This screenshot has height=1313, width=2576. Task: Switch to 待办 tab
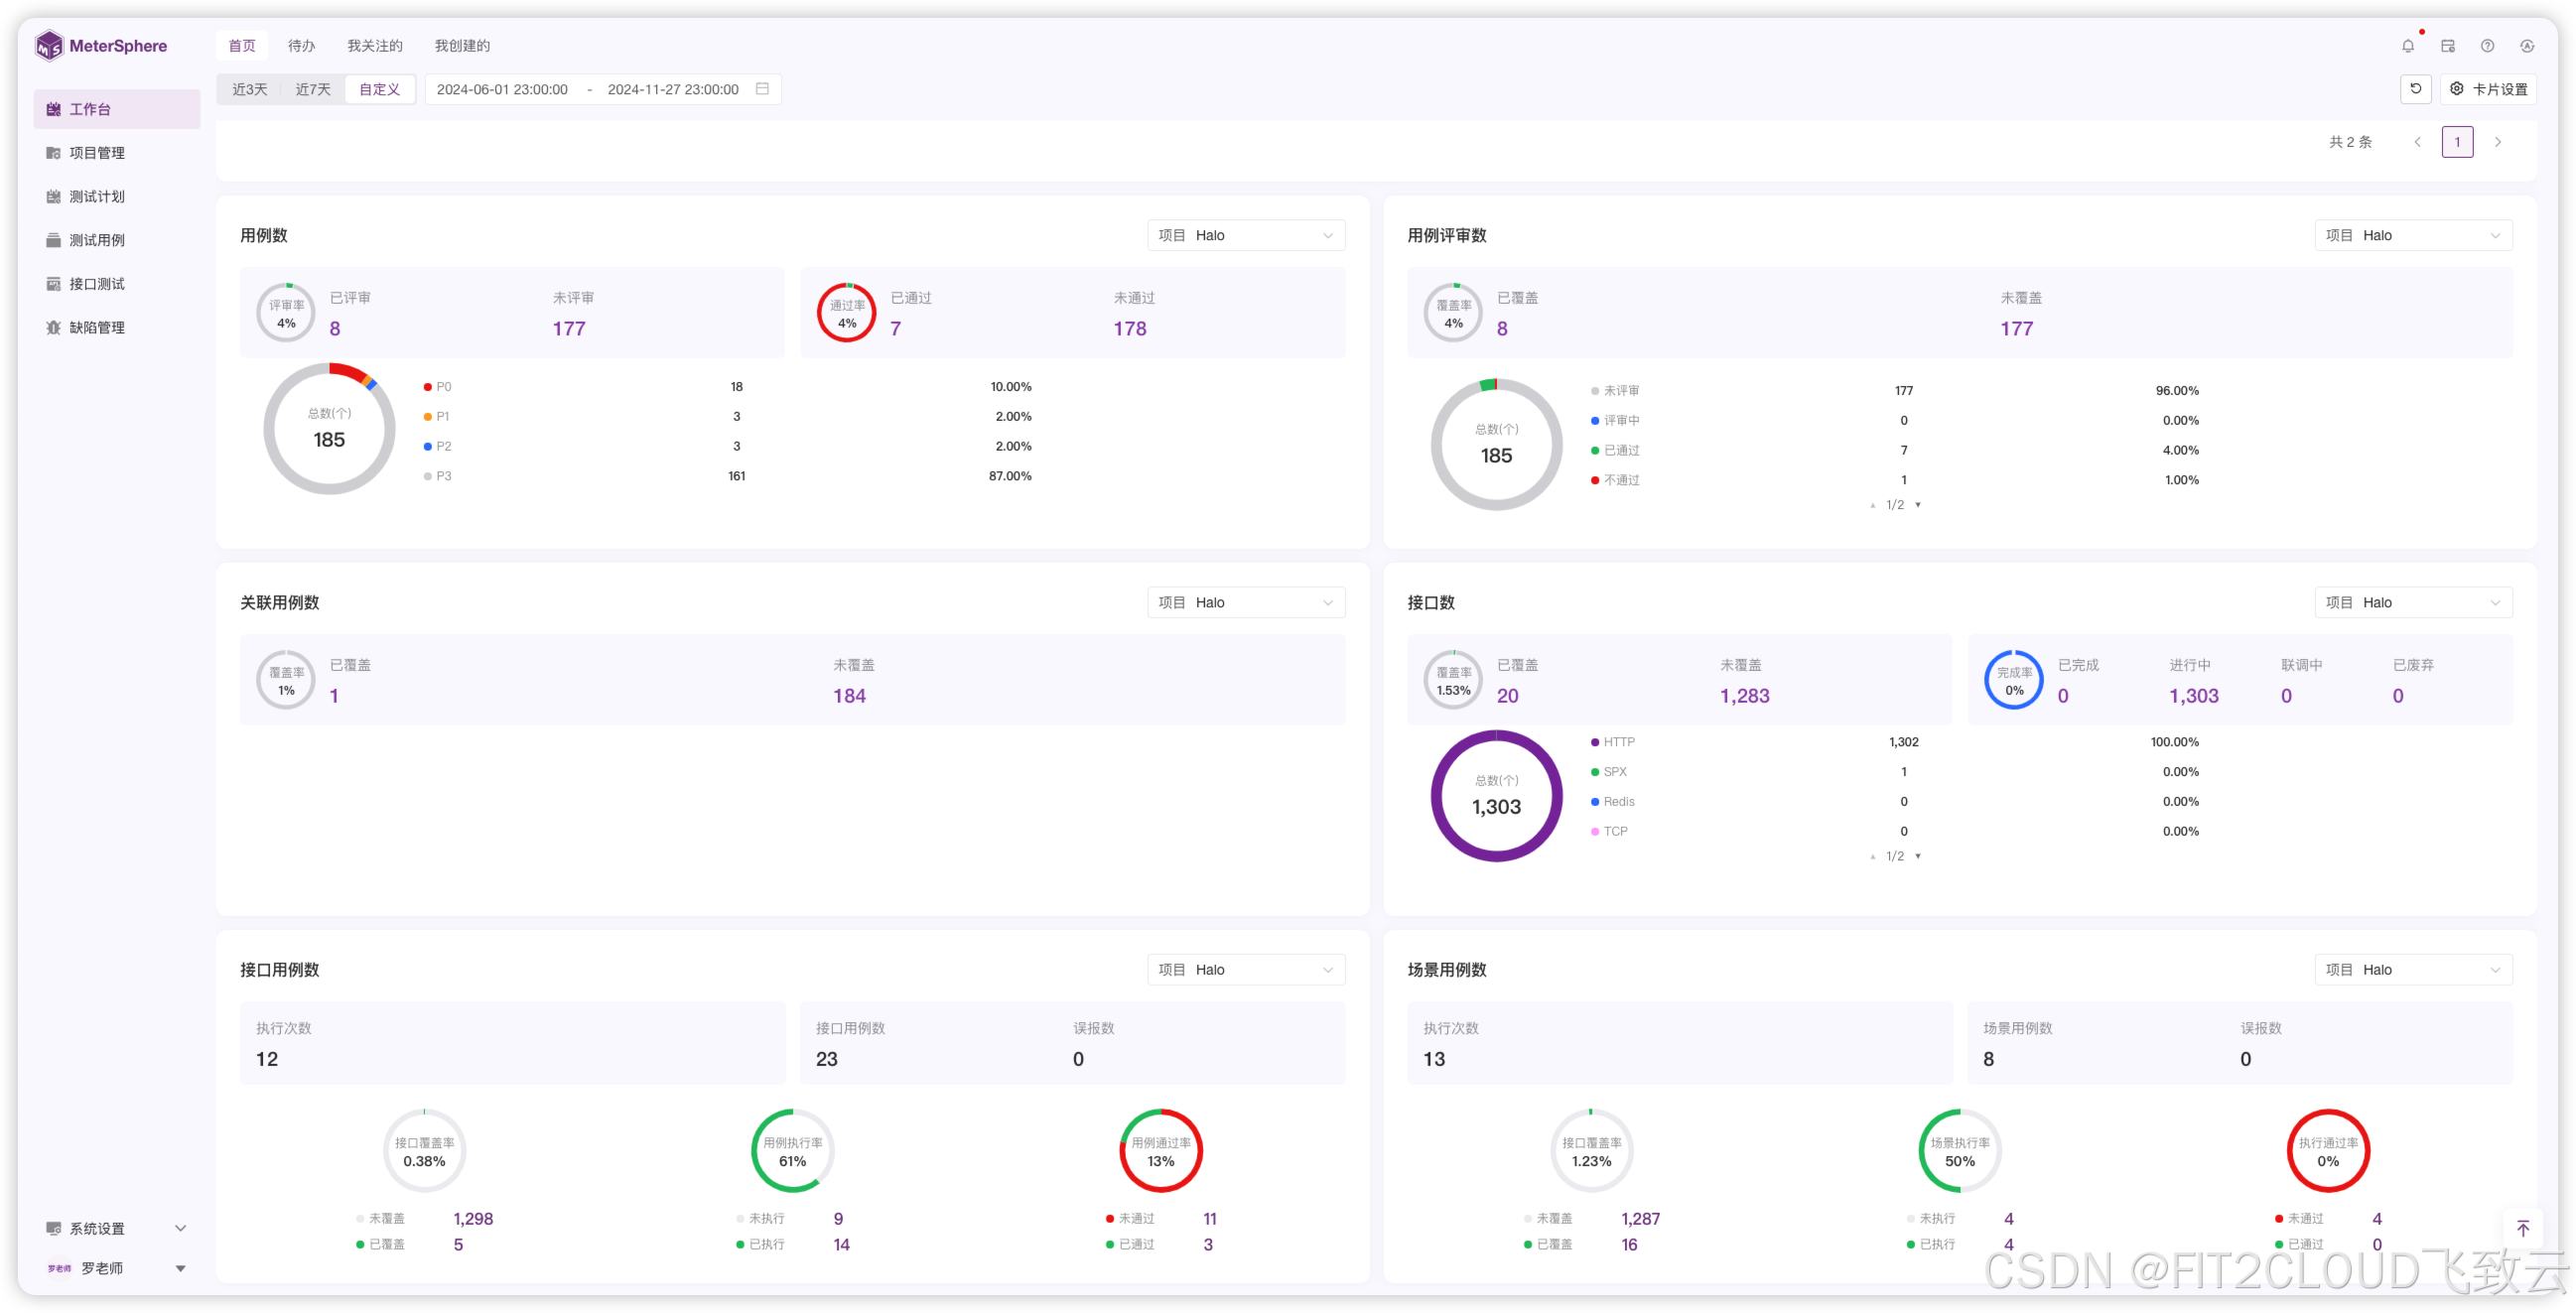tap(301, 46)
